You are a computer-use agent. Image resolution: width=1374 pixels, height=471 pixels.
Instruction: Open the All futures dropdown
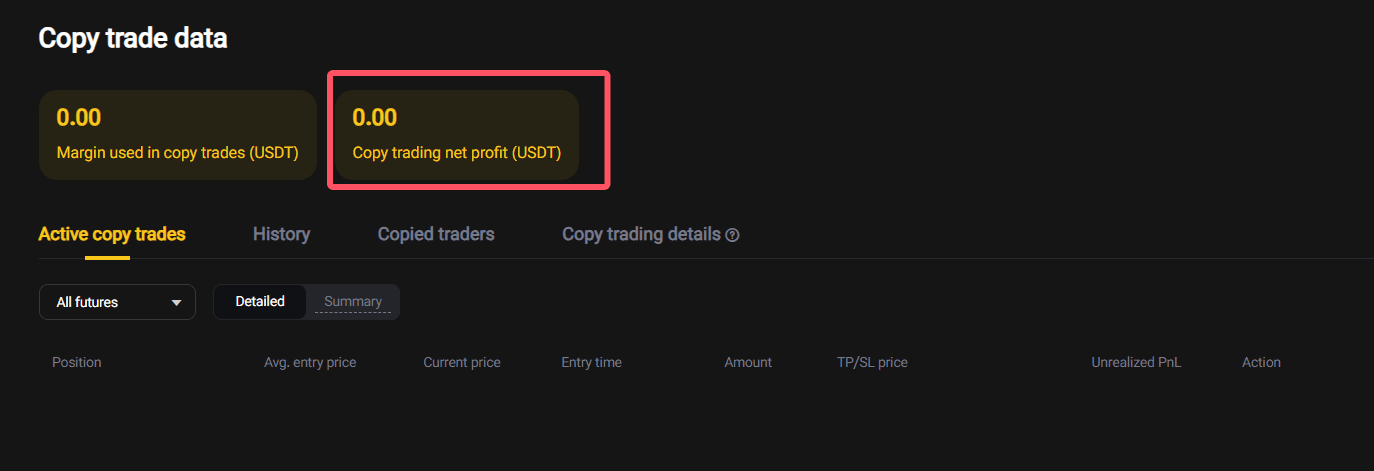click(117, 302)
